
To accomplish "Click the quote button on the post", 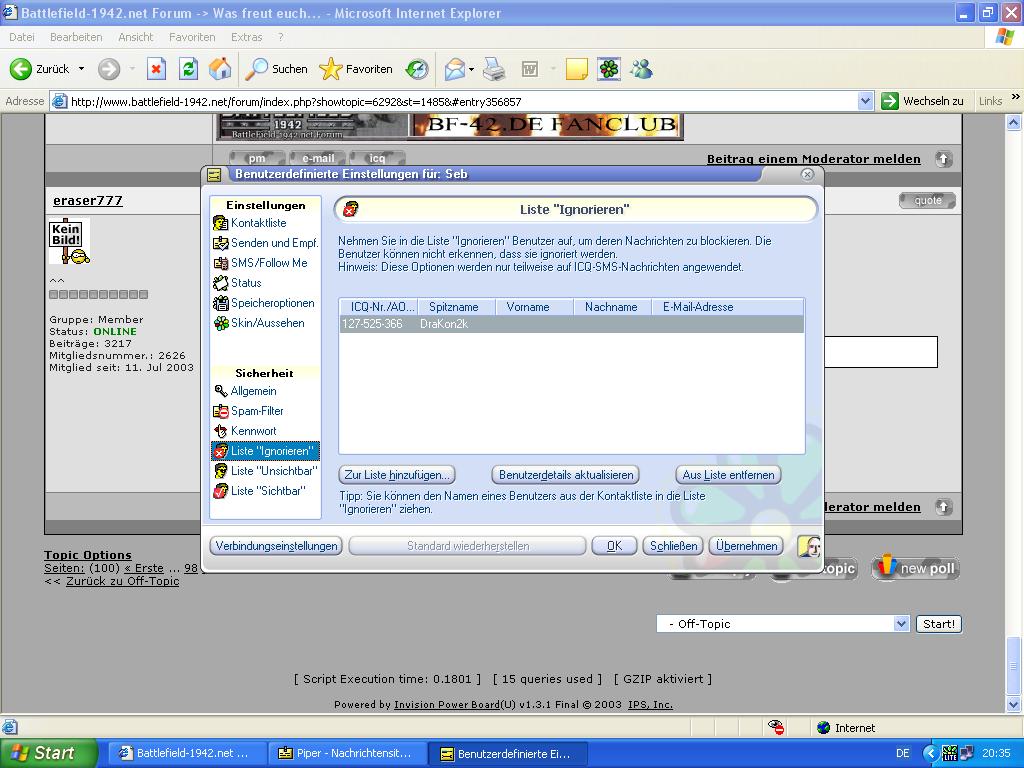I will click(927, 200).
